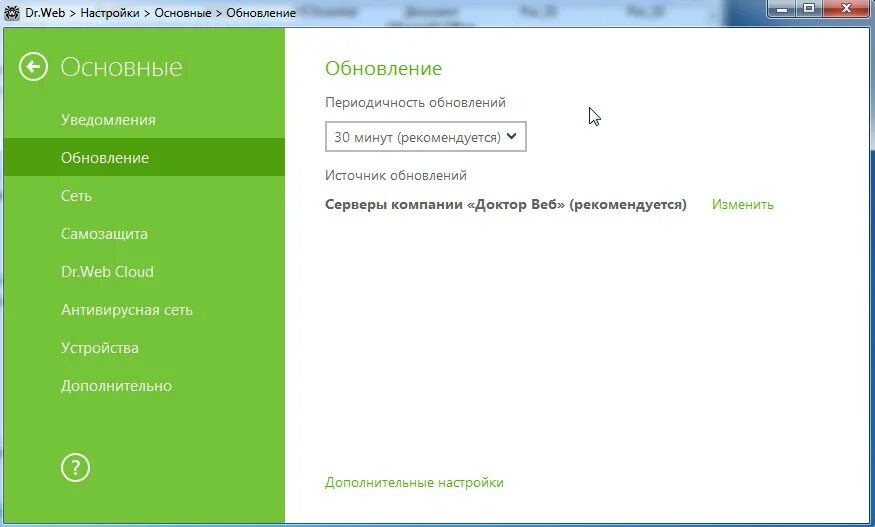
Task: Click the Периодичность обновлений label
Action: pyautogui.click(x=415, y=102)
